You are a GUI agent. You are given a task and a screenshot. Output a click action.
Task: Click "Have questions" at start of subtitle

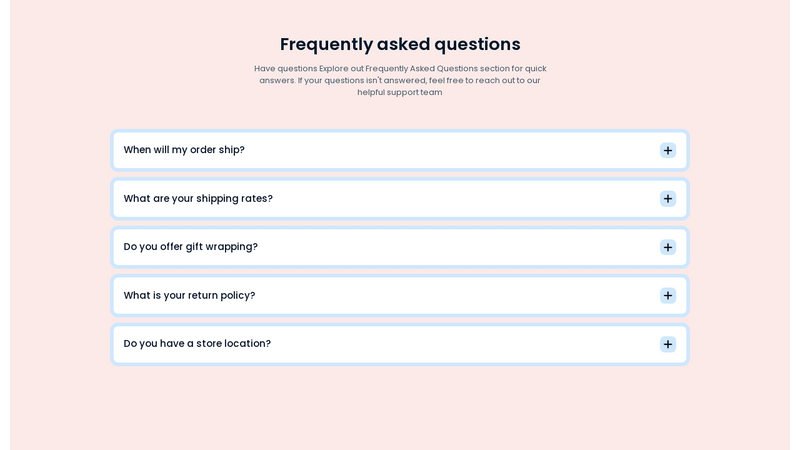coord(285,68)
